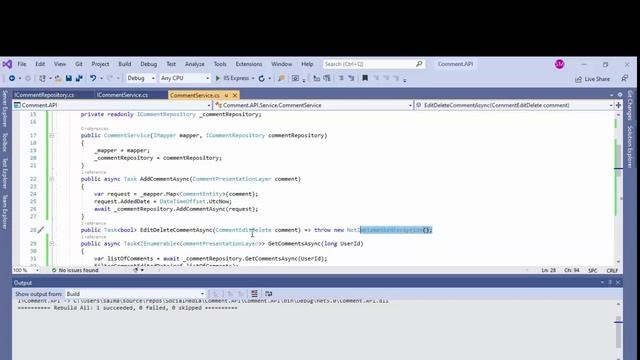Click the Find in Files icon
This screenshot has width=640, height=360.
click(x=281, y=78)
